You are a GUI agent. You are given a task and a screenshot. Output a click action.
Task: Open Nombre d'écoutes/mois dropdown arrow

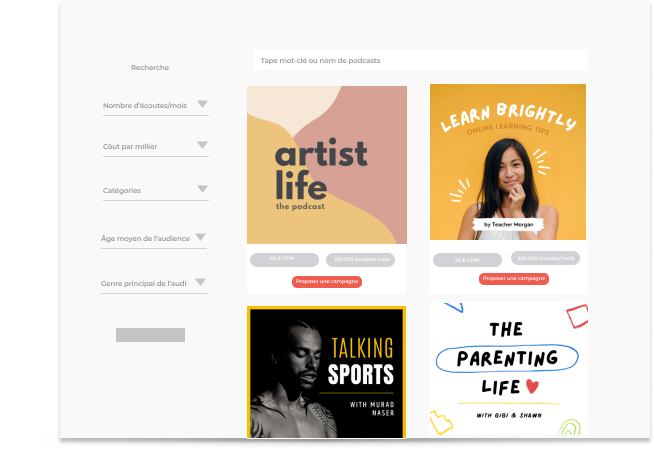click(x=202, y=104)
